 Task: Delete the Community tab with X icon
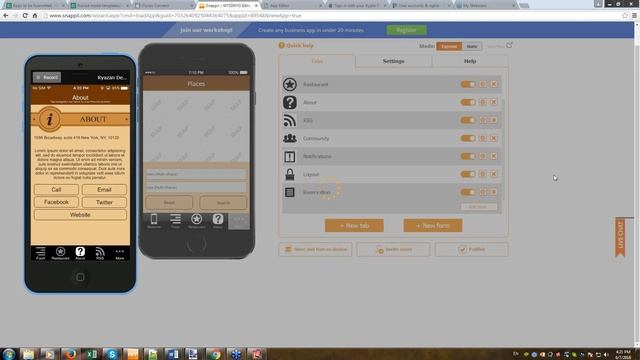tap(494, 138)
